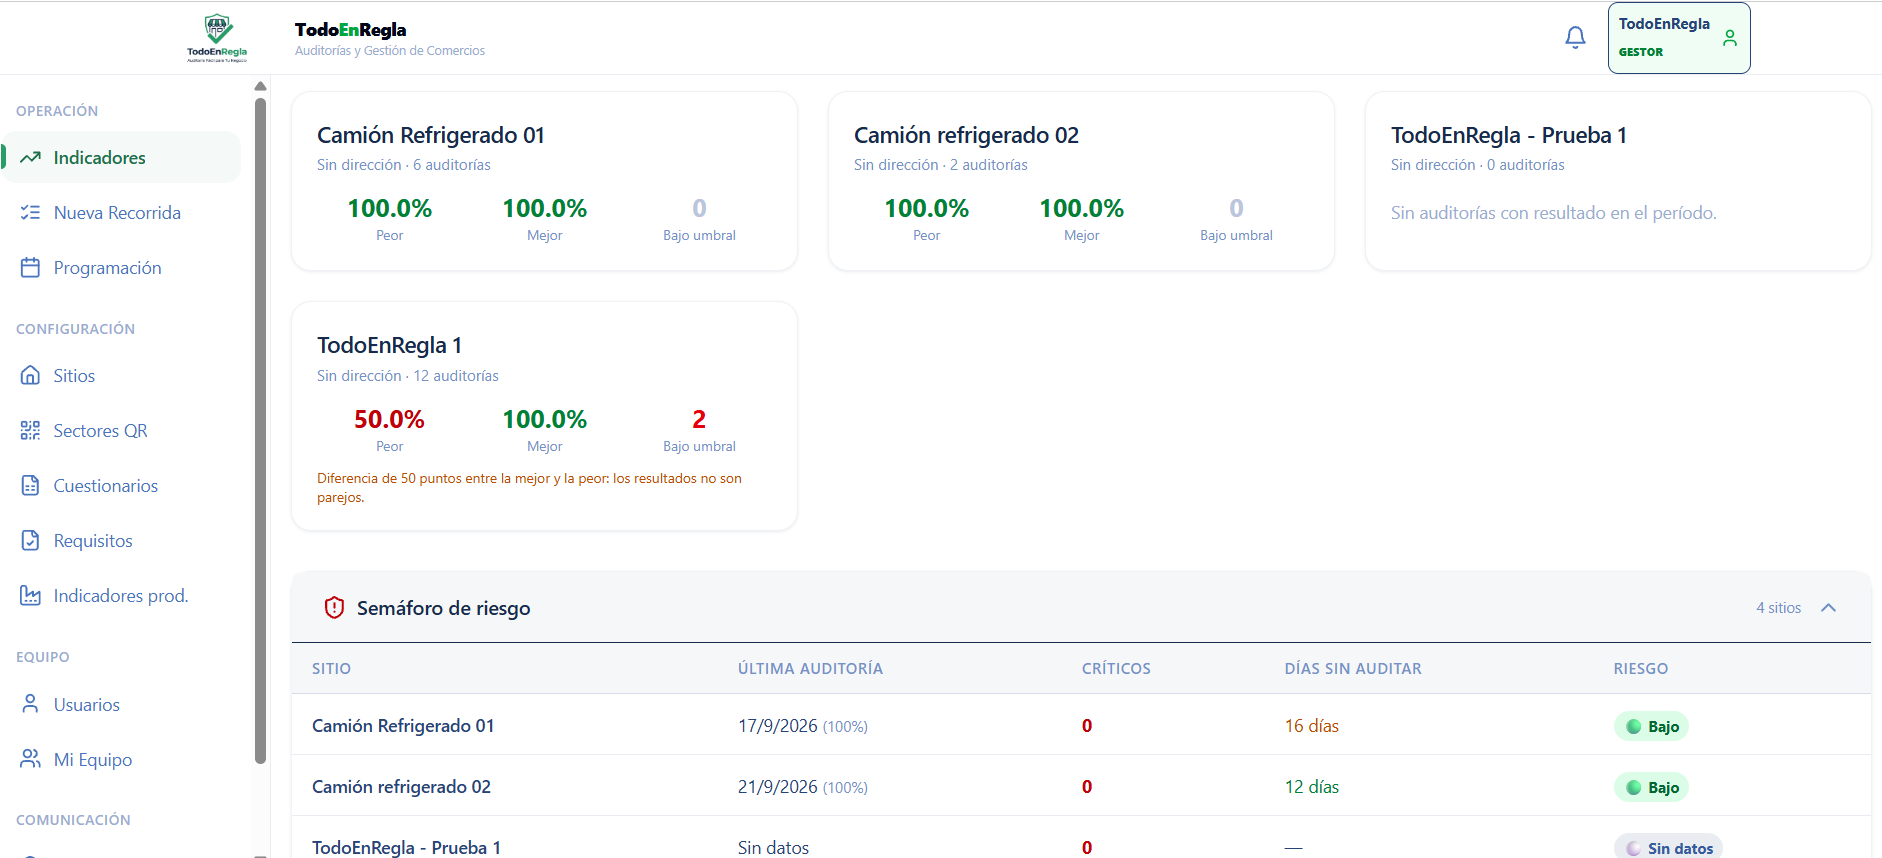
Task: Collapse the Semáforo de riesgo panel
Action: [1829, 608]
